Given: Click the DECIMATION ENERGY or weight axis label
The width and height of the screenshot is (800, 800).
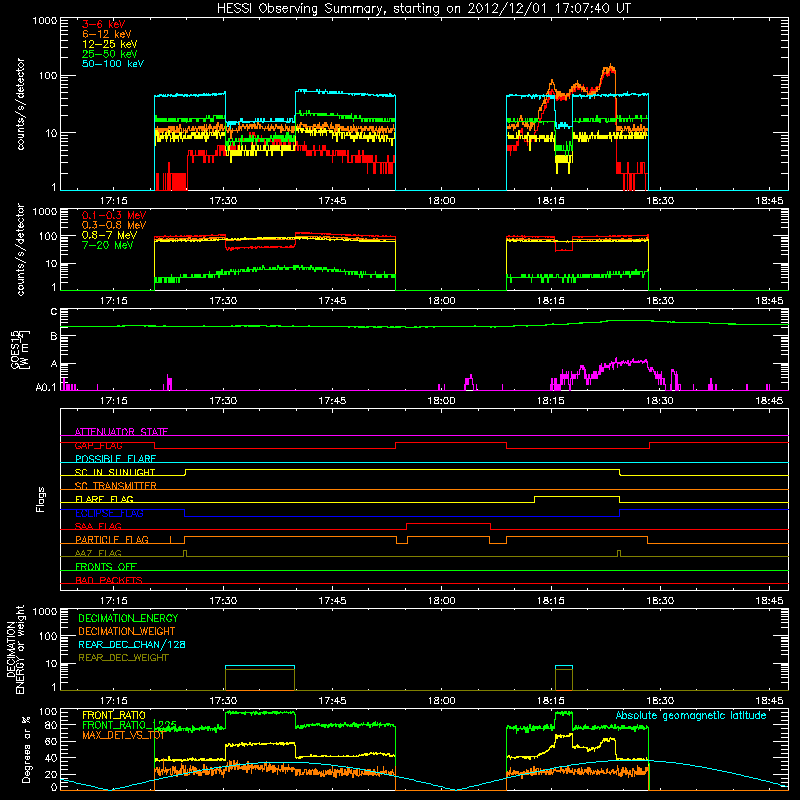Looking at the screenshot, I should [x=15, y=649].
